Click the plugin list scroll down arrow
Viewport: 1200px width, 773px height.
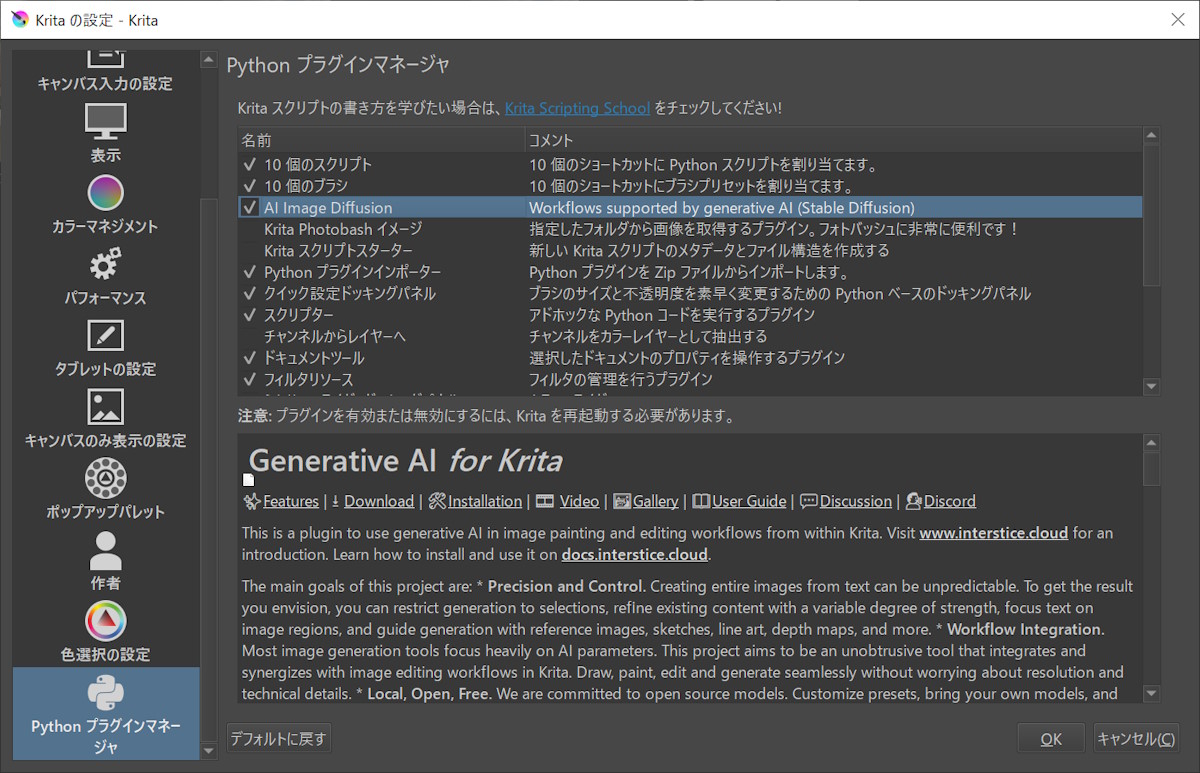click(1152, 386)
